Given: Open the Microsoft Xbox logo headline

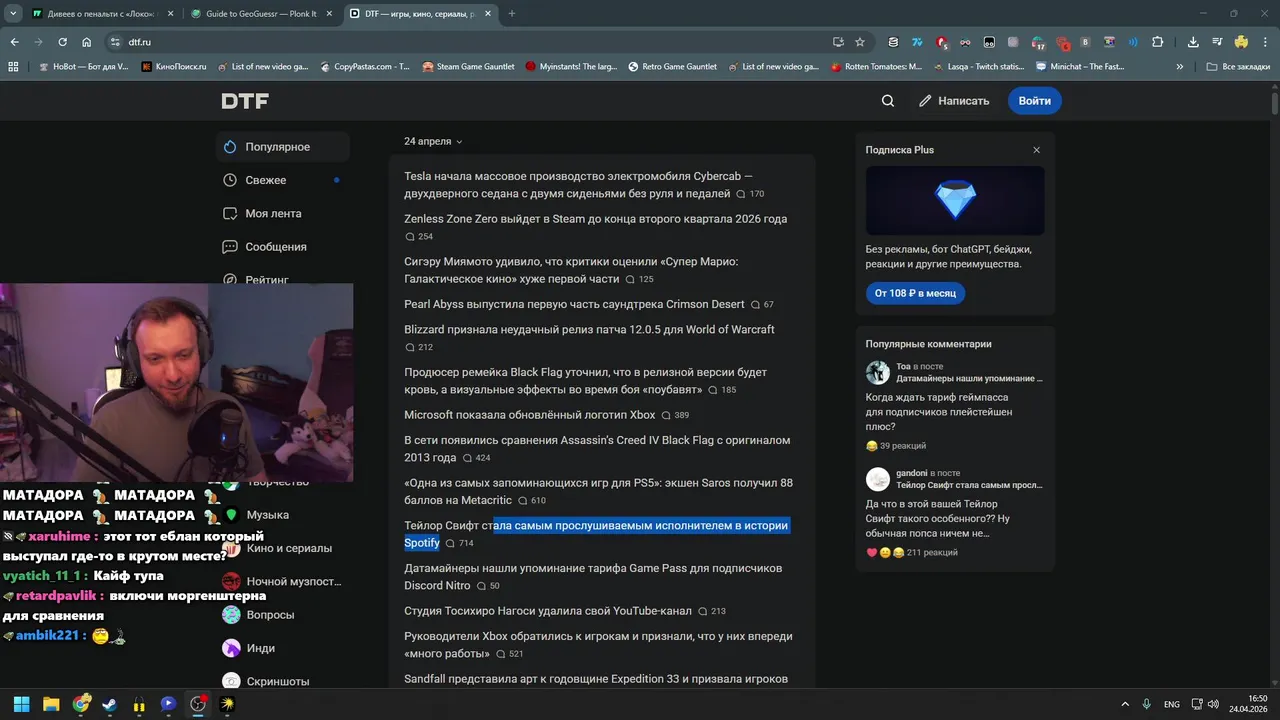Looking at the screenshot, I should click(x=530, y=415).
